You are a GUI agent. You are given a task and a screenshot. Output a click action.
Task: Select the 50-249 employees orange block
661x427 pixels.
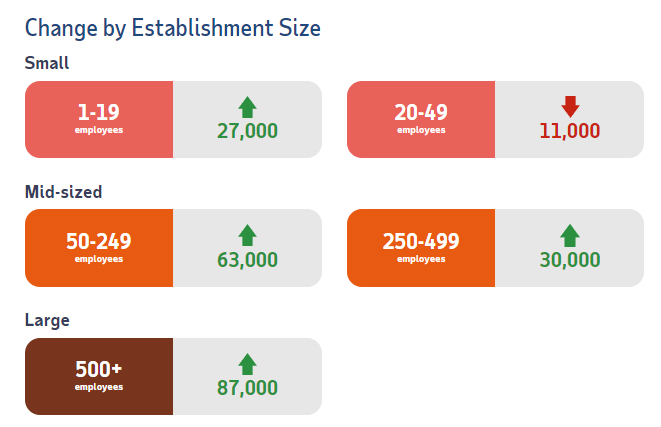tap(99, 247)
